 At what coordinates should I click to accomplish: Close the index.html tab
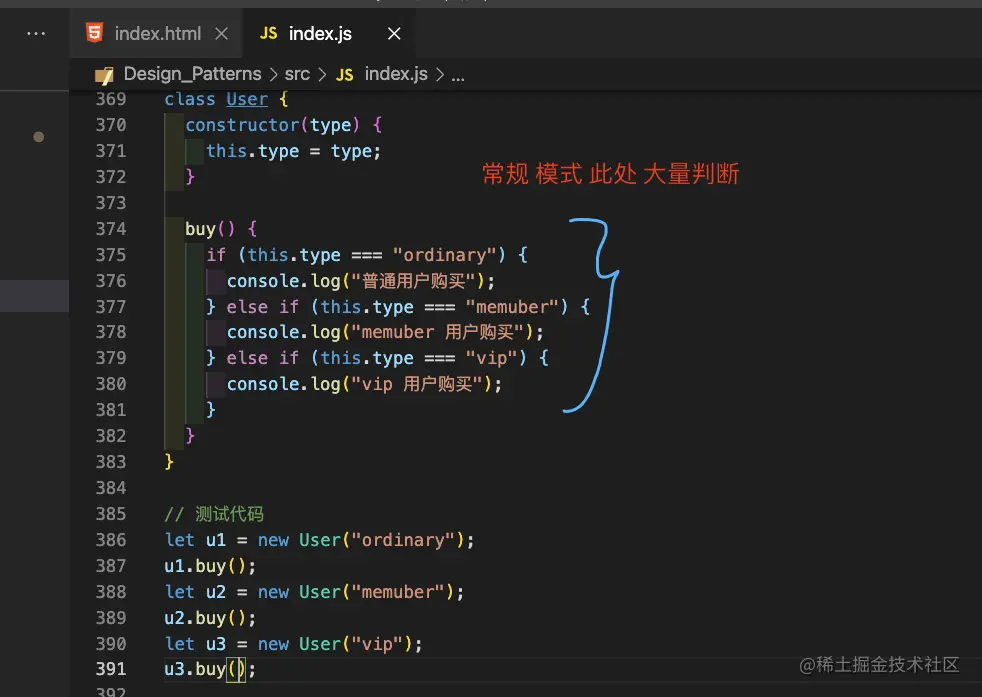[222, 34]
